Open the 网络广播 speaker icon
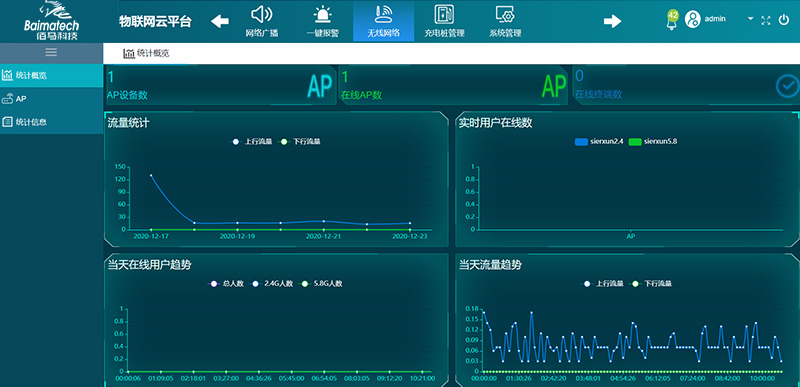This screenshot has width=800, height=387. click(x=262, y=14)
